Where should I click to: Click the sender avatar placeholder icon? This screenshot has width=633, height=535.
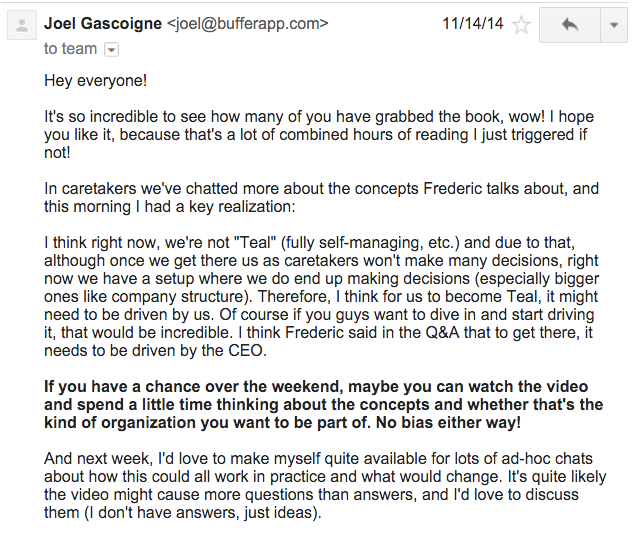coord(22,25)
